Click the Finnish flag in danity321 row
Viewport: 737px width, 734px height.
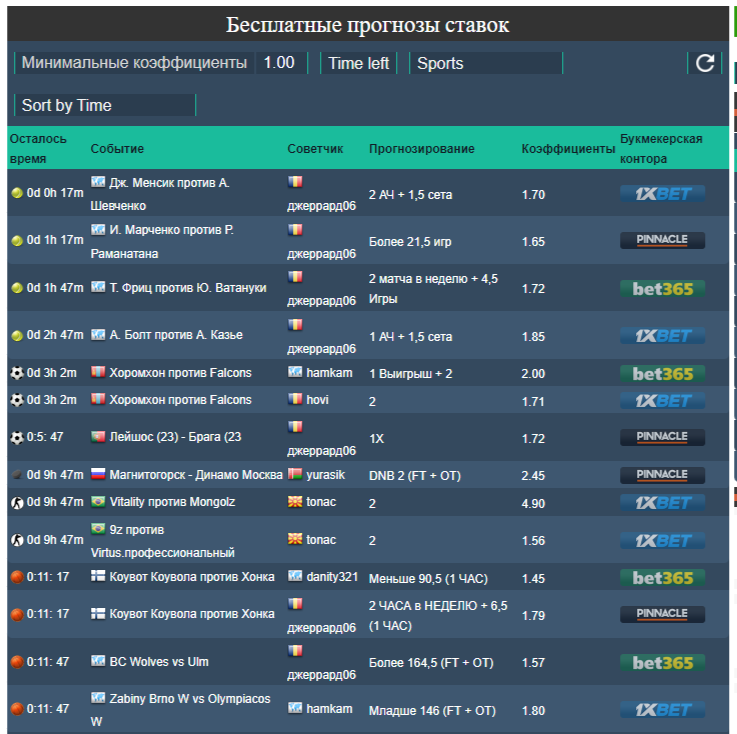click(98, 576)
